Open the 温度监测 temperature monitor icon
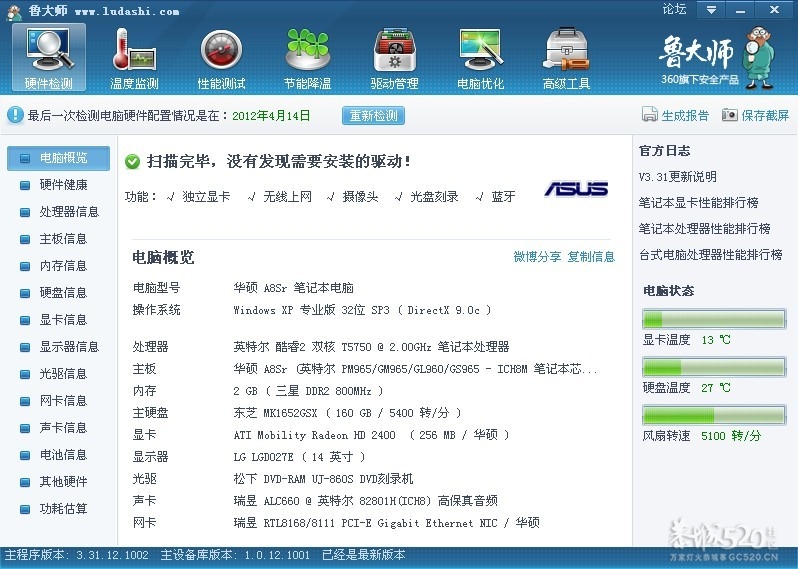The image size is (798, 569). 134,58
